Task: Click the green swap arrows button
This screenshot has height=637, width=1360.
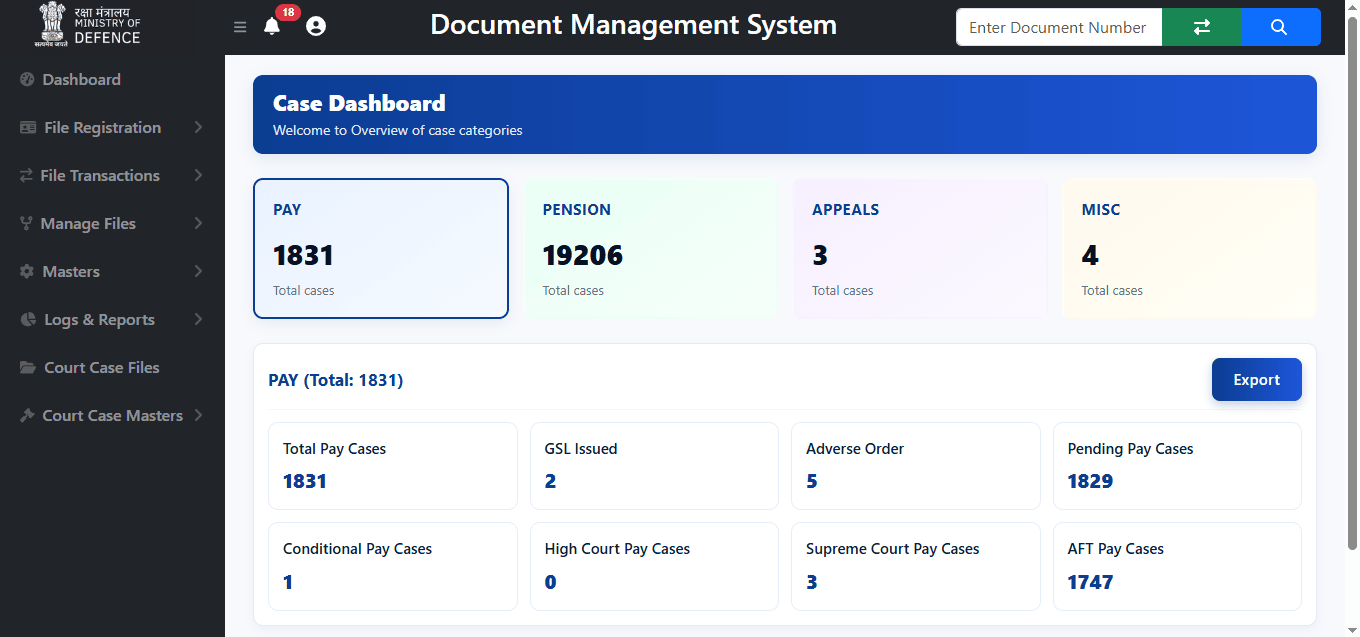Action: tap(1201, 27)
